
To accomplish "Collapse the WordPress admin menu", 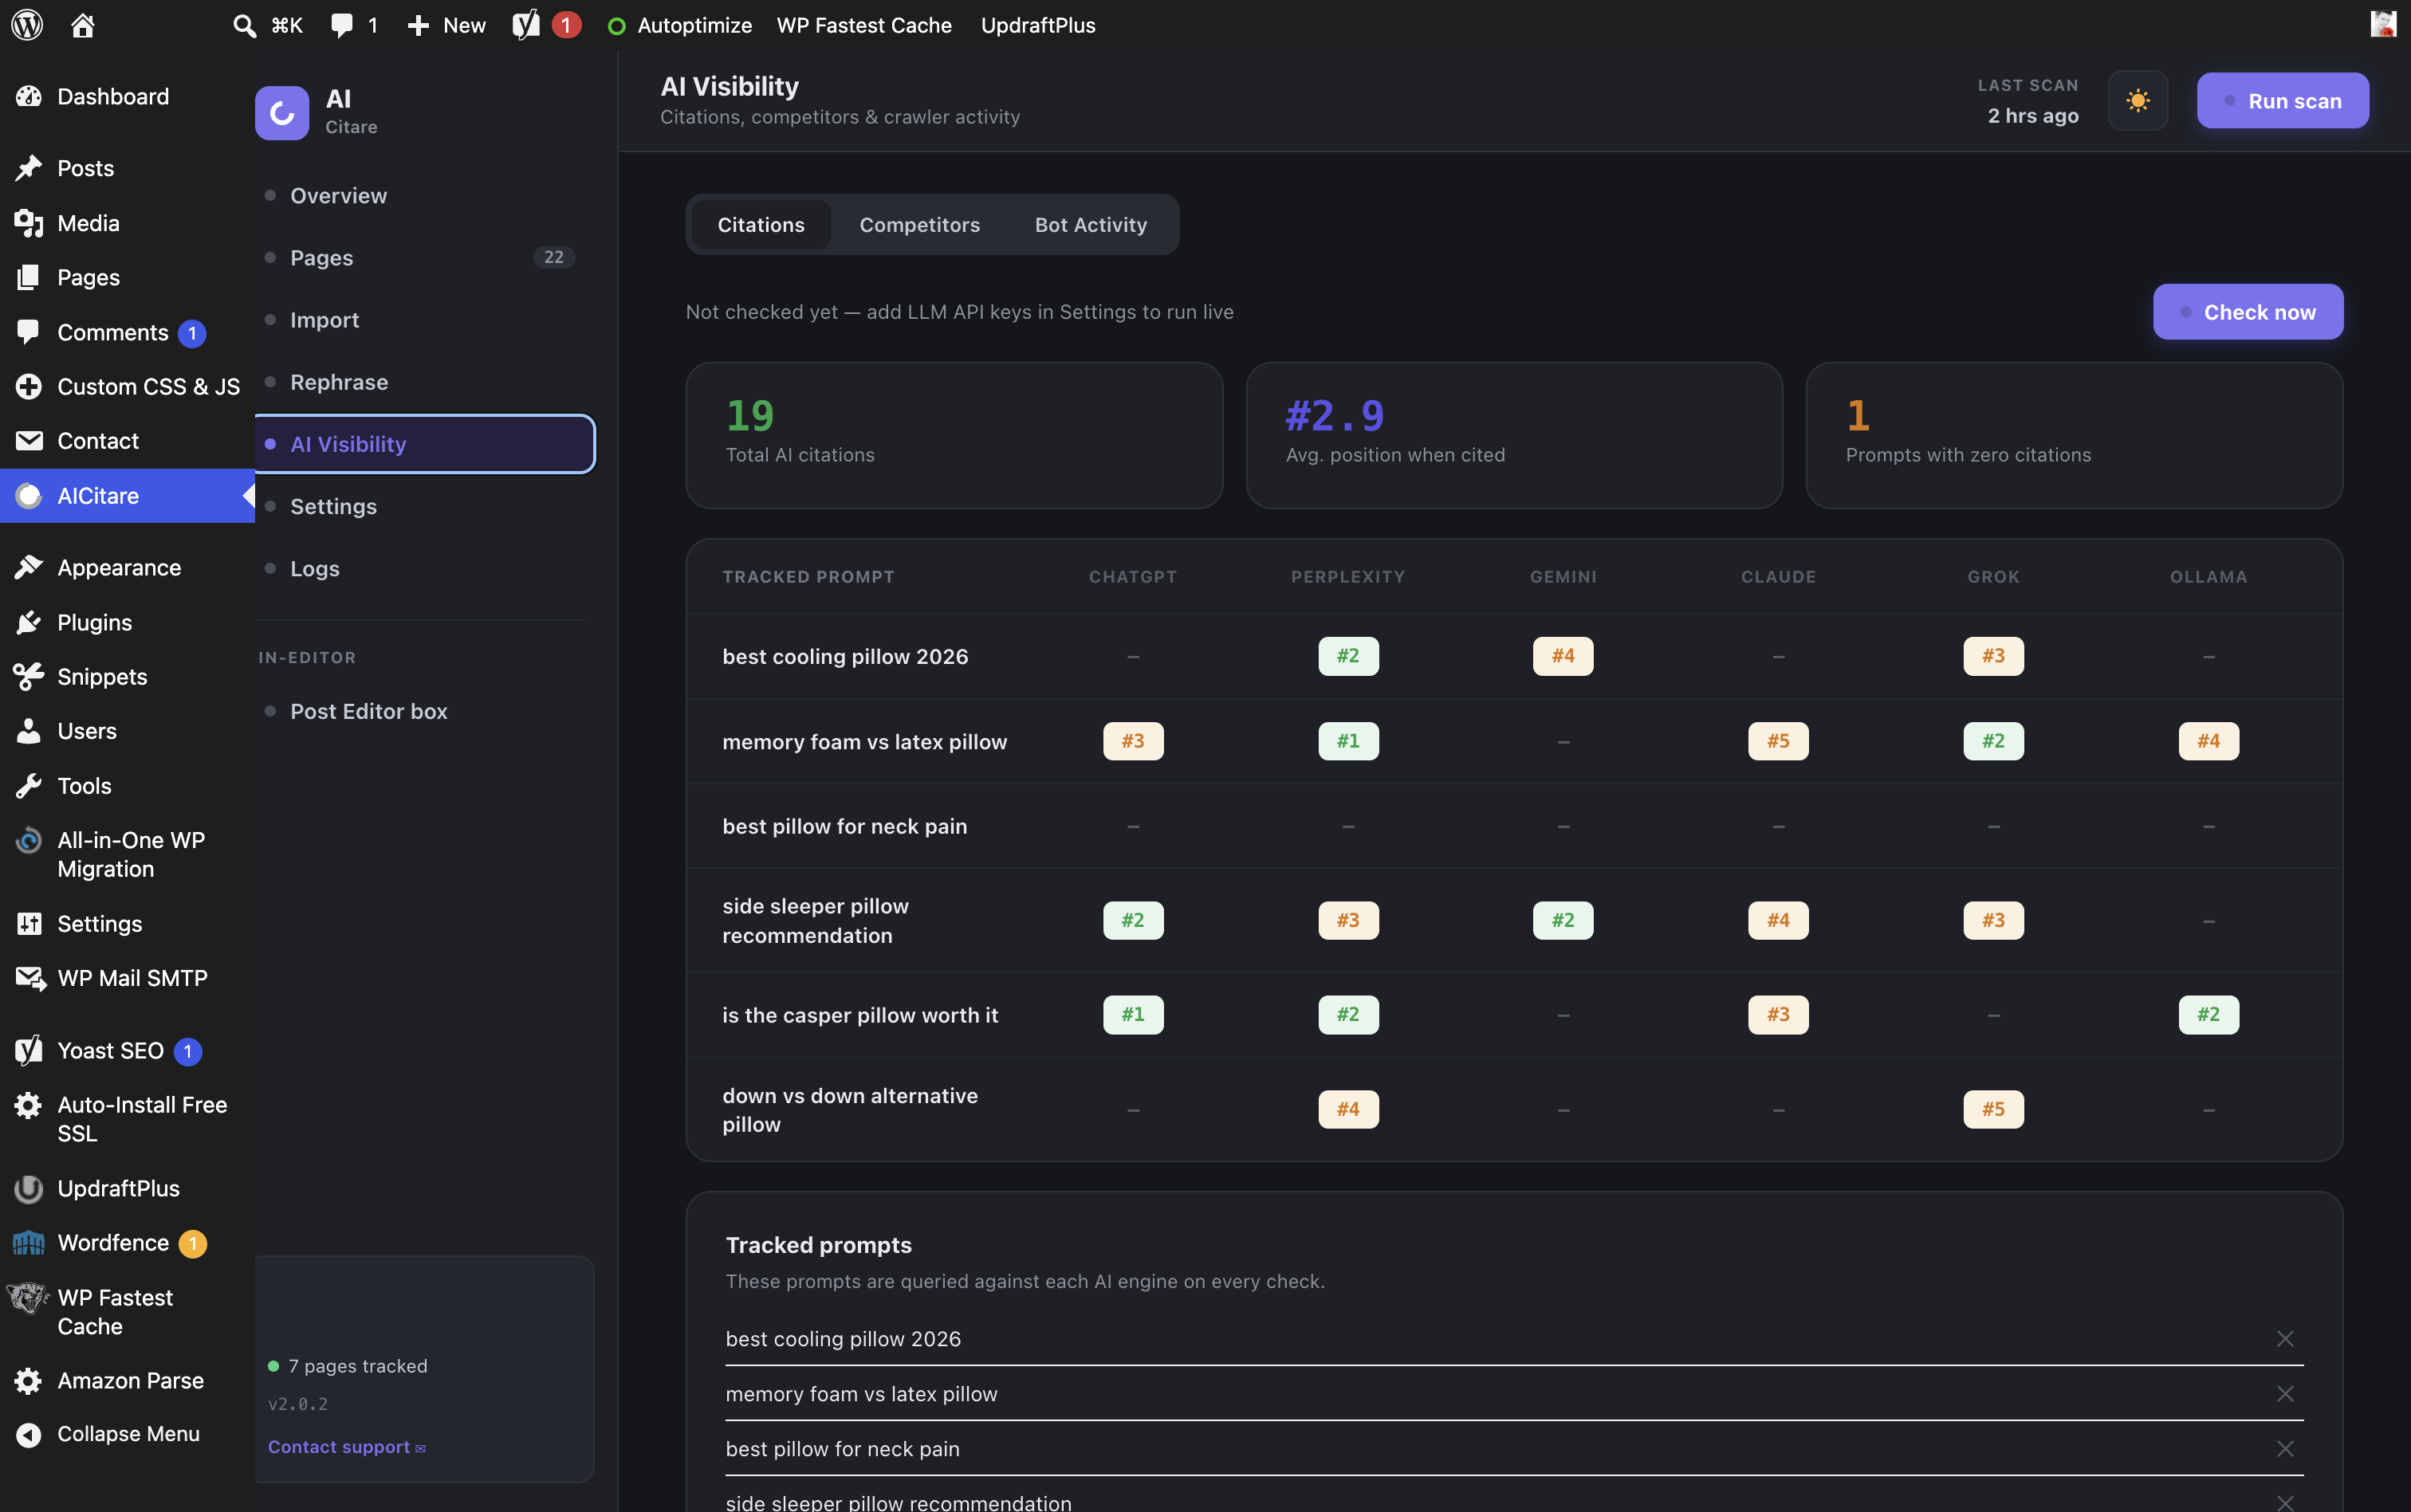I will 128,1434.
